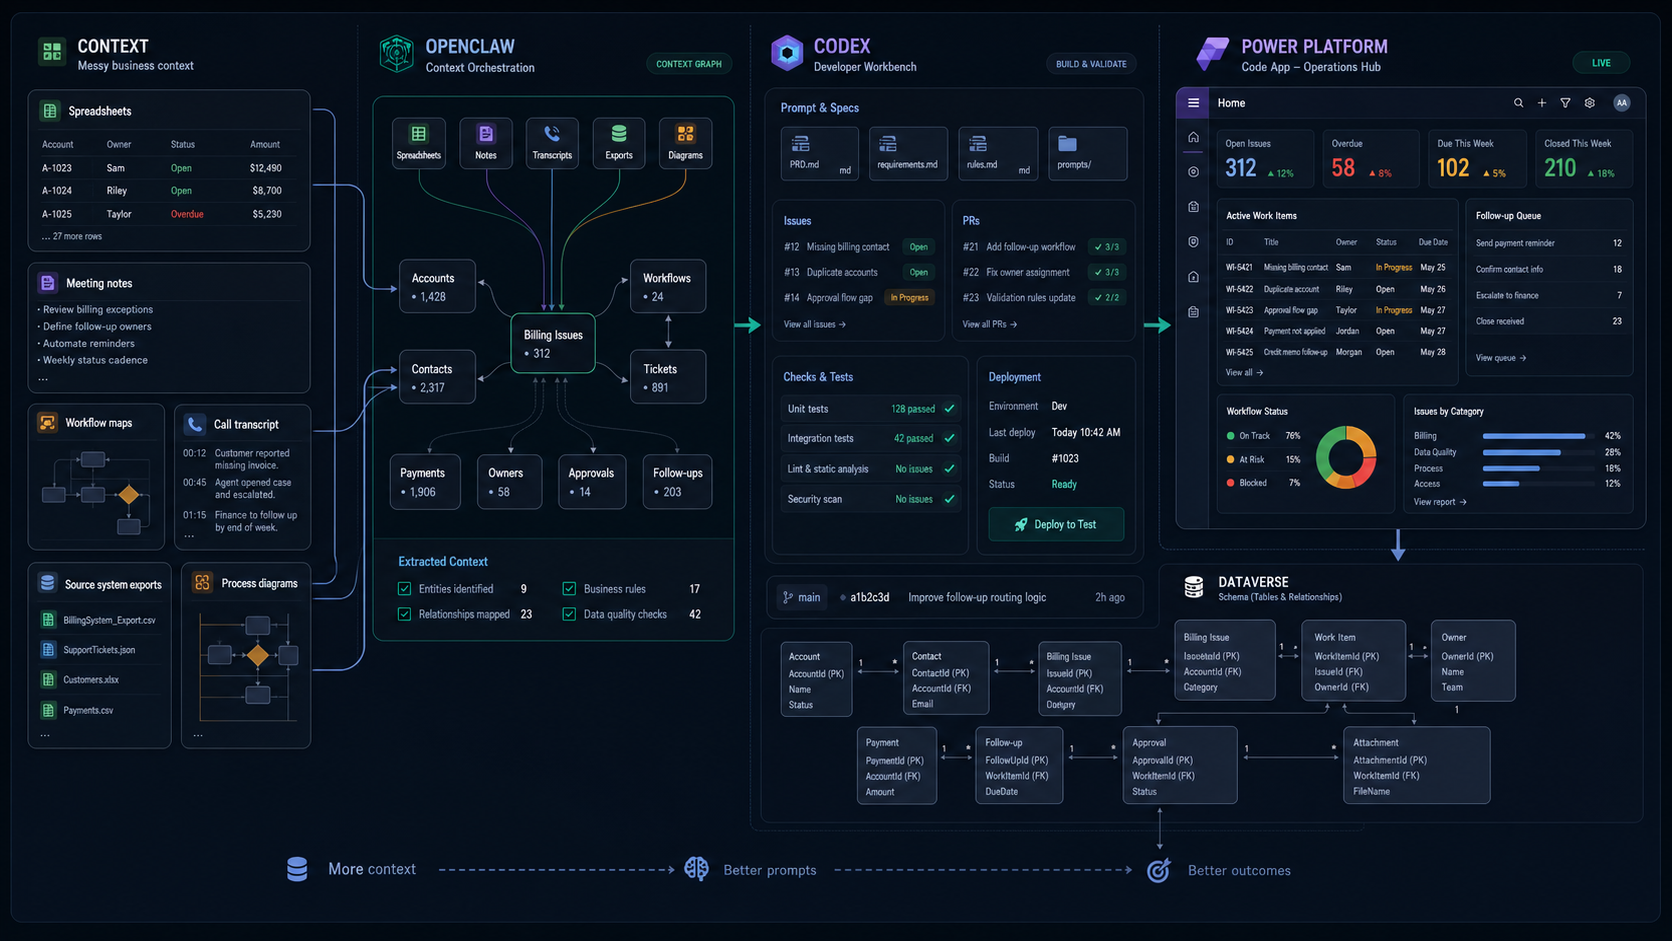Open the AA user avatar
Screen dimensions: 1672x941
pyautogui.click(x=1621, y=103)
